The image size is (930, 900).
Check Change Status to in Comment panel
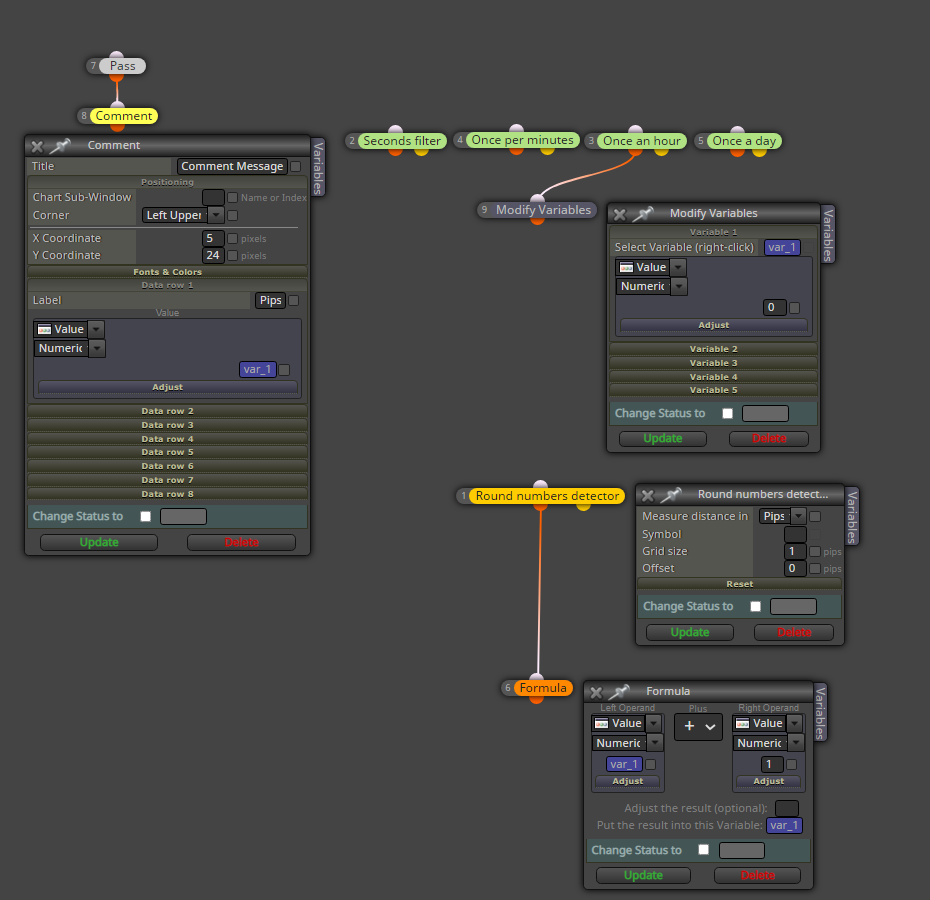pos(146,516)
